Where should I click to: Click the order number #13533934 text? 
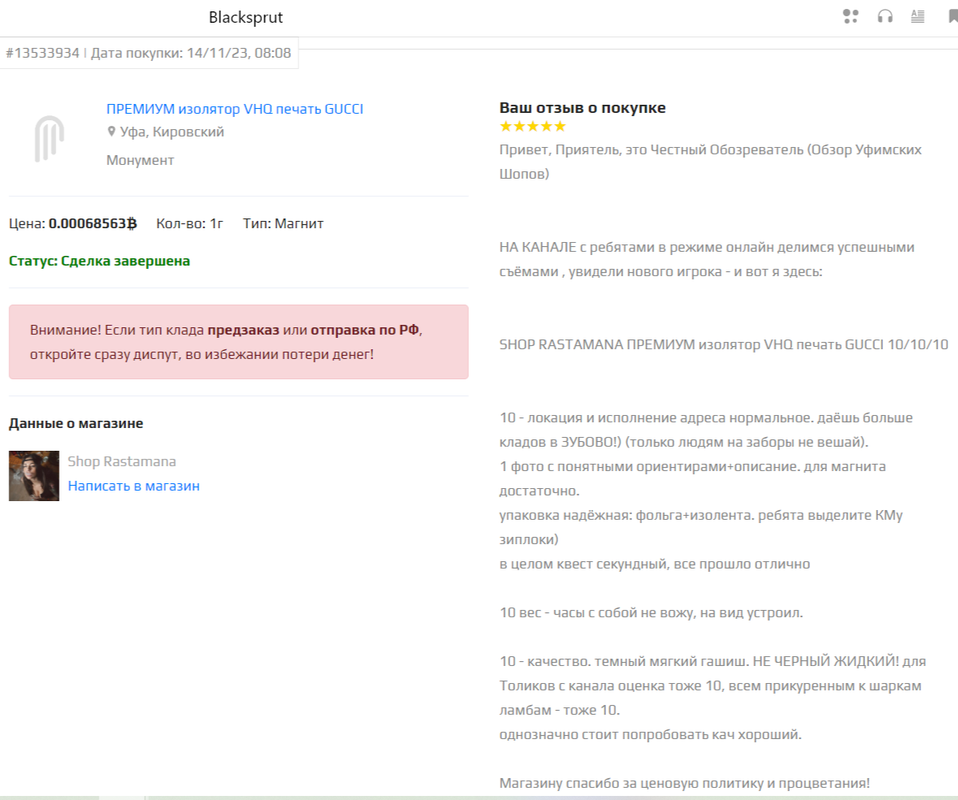[x=43, y=53]
